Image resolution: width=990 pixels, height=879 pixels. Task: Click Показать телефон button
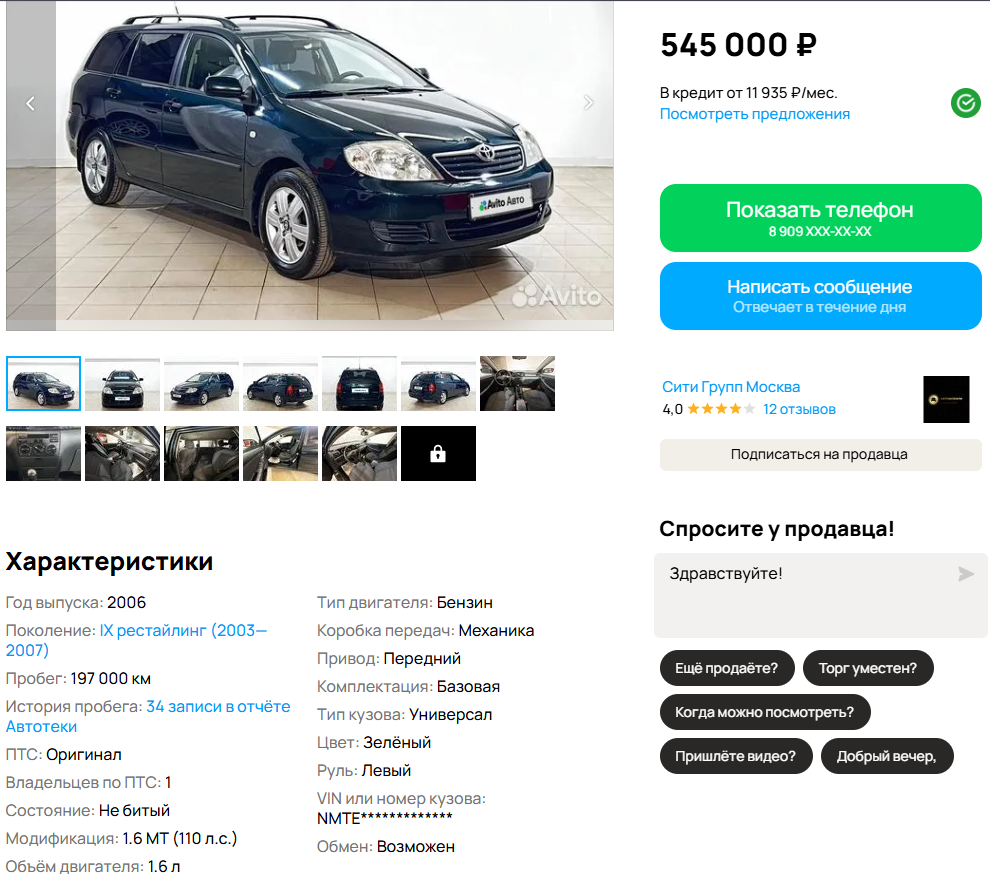(x=820, y=218)
